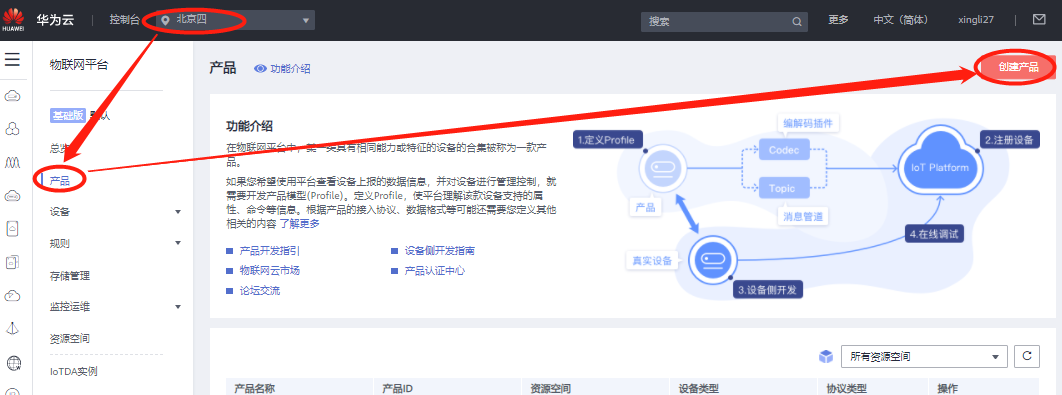
Task: Open 产品认证中心 link
Action: [435, 270]
